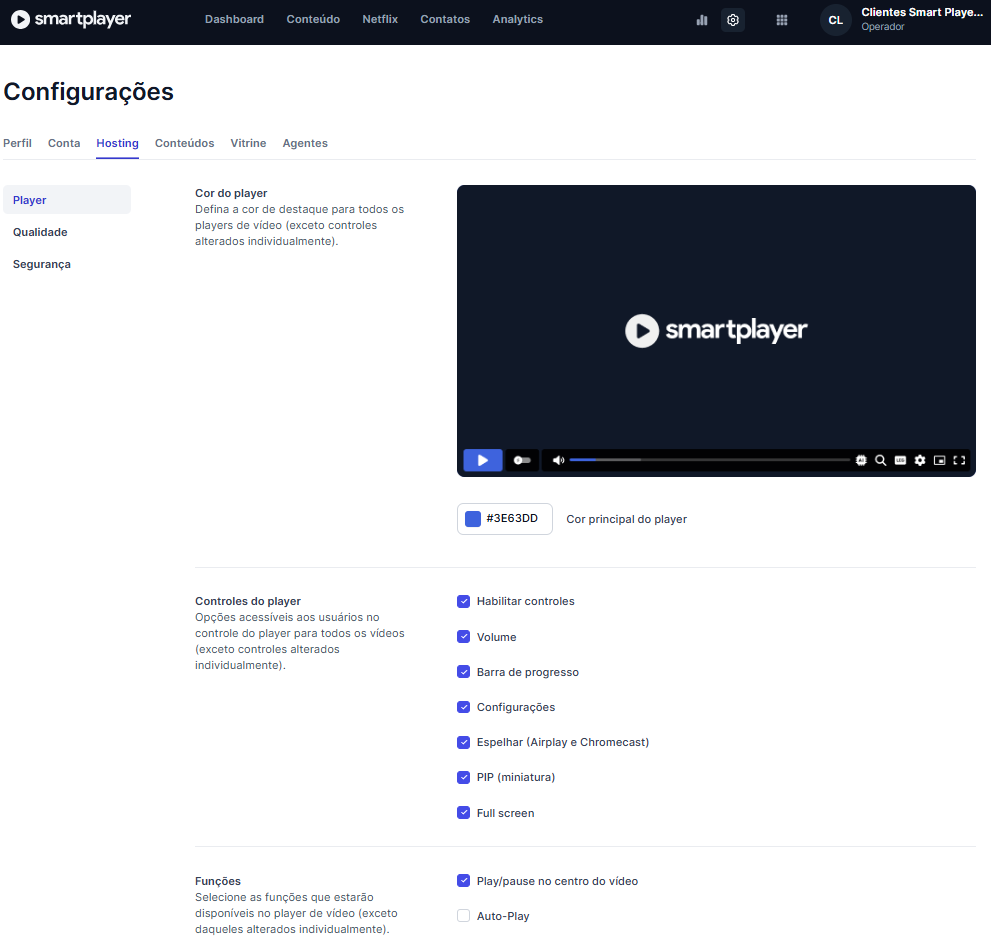This screenshot has height=940, width=991.
Task: Click the 'Controles do player' heading
Action: [x=248, y=601]
